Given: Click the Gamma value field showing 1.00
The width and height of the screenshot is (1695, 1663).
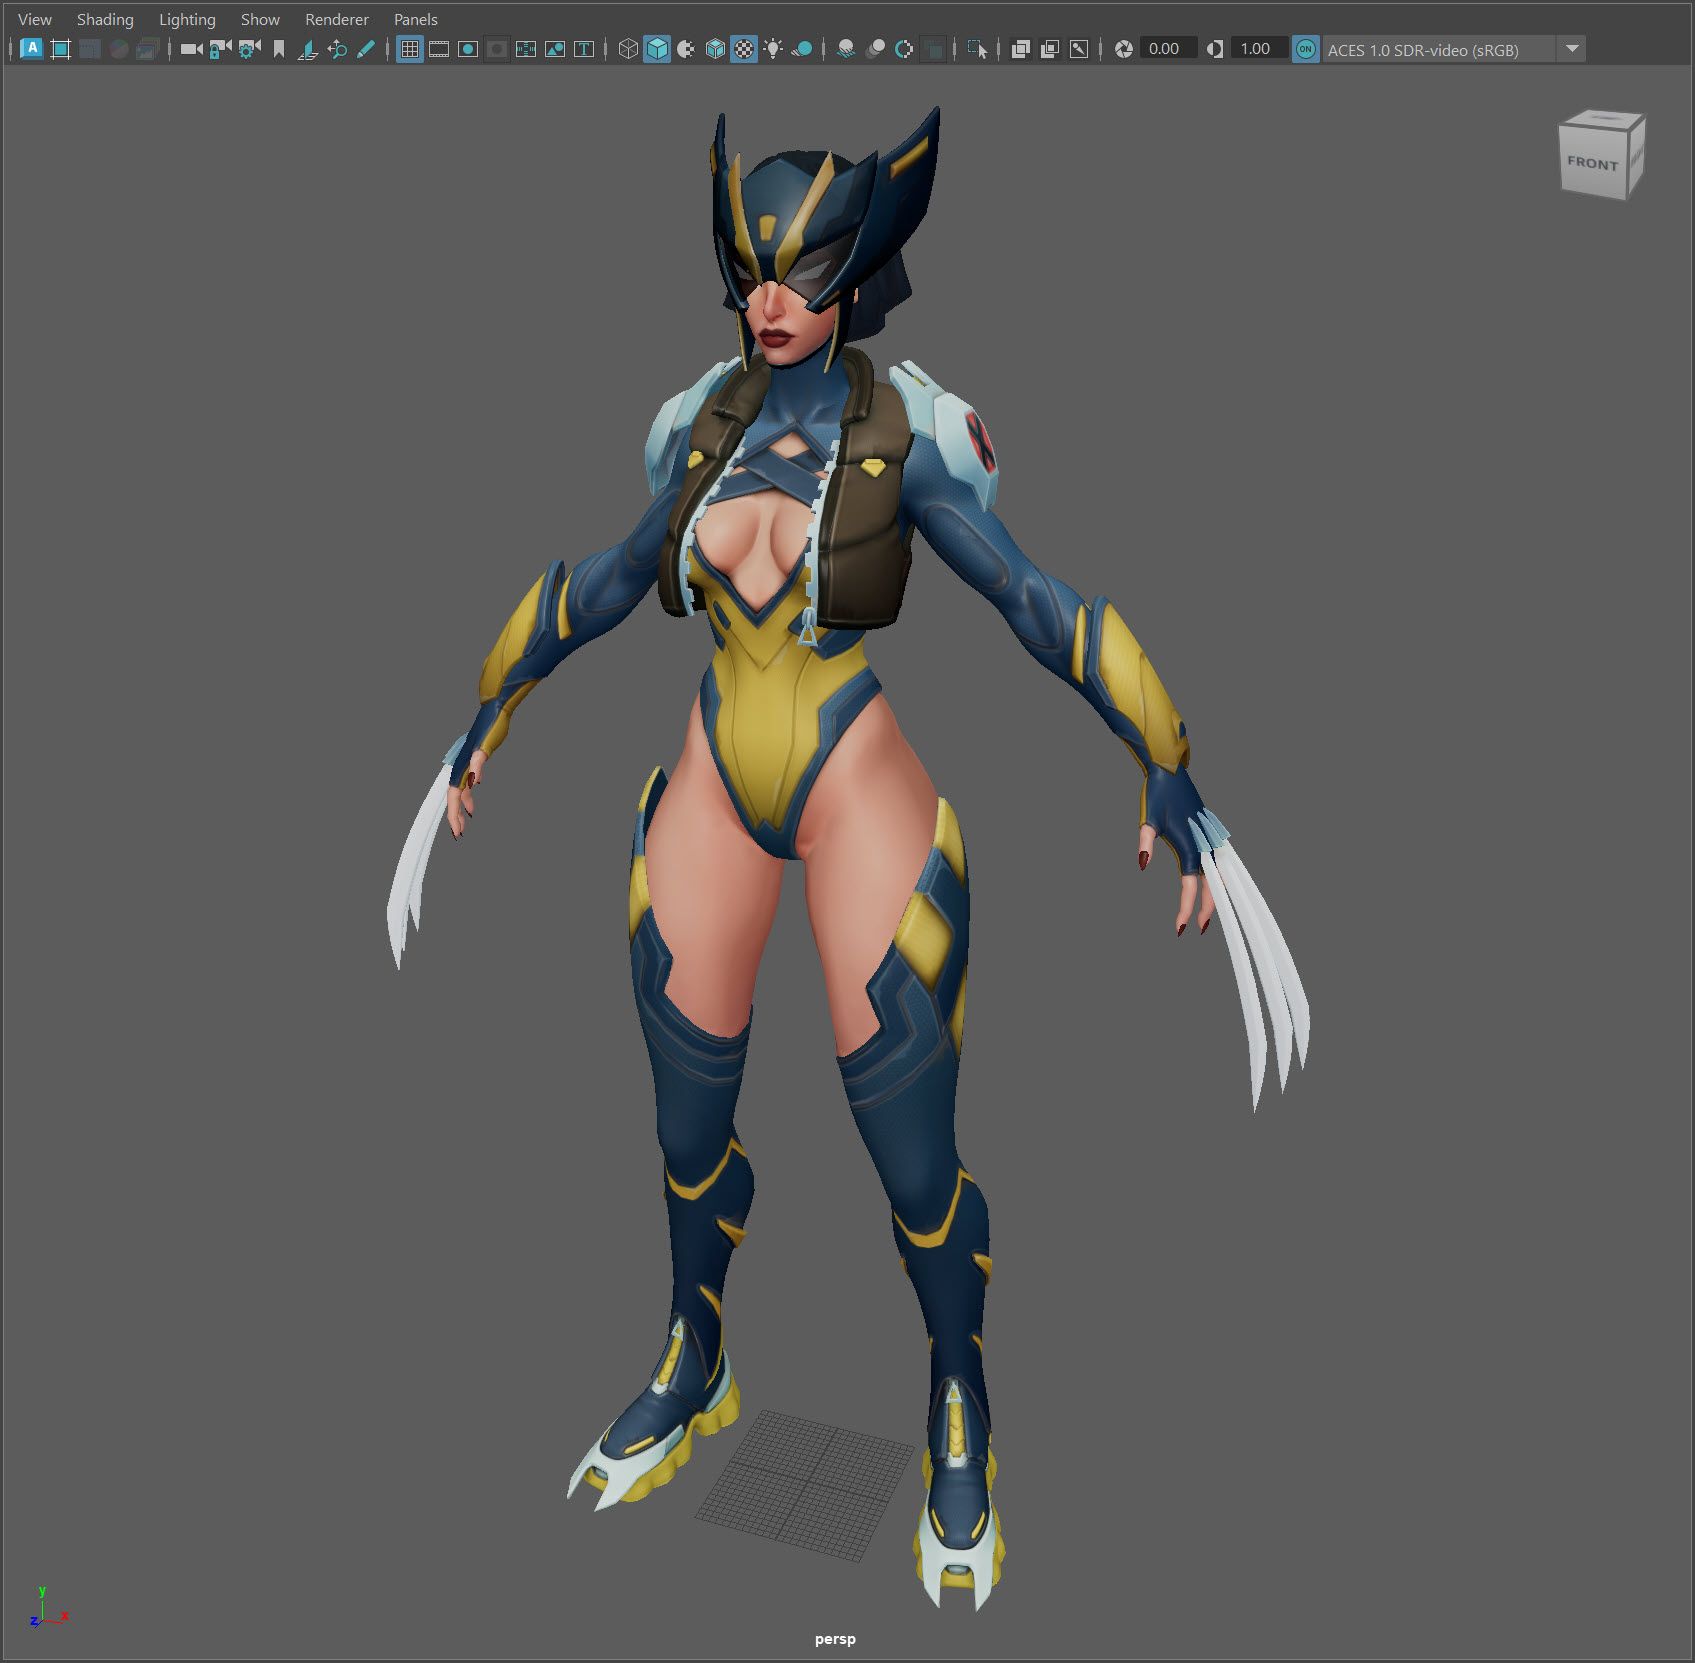Looking at the screenshot, I should point(1255,49).
